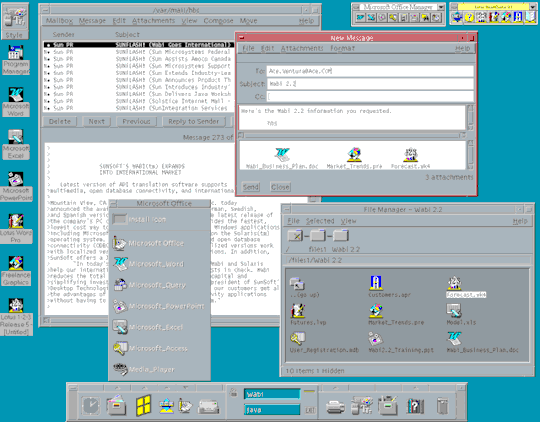This screenshot has height=422, width=540.
Task: Choose Media_Player in Microsoft Office subpanel
Action: point(144,369)
